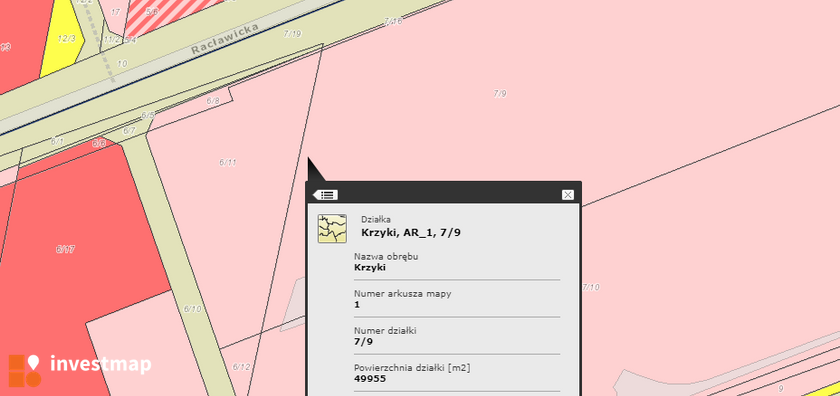Click the 7/9 label on the map
This screenshot has width=840, height=396.
(500, 94)
